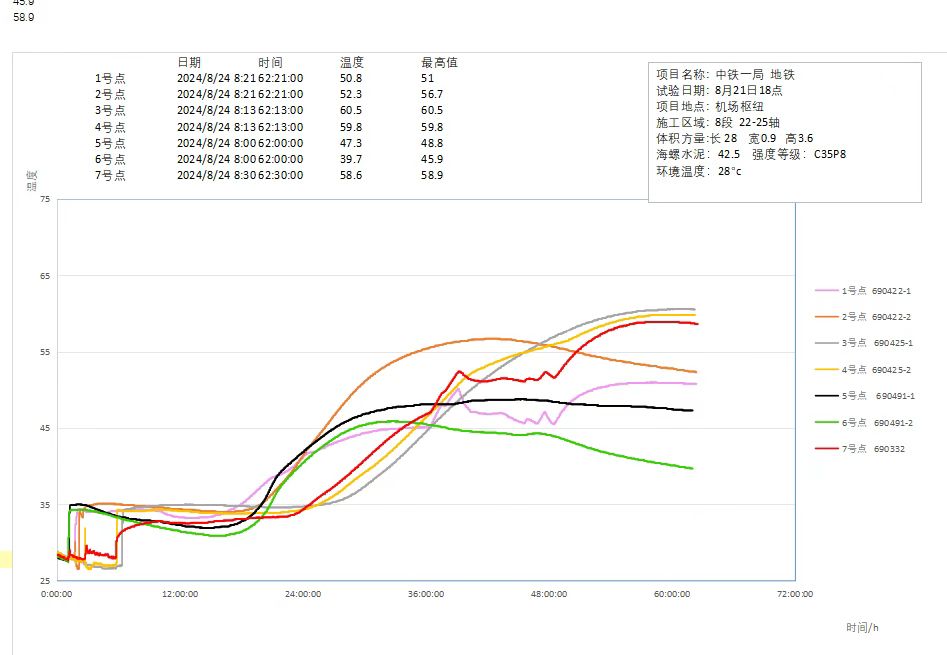
Task: Click the 24:00:00 x-axis tick label
Action: 302,594
